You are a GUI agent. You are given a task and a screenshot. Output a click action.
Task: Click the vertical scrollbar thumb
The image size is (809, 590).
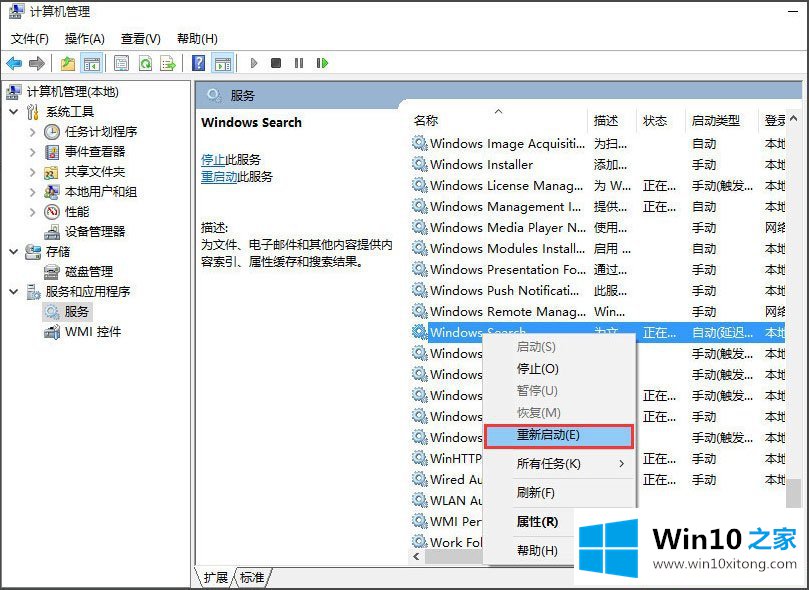click(794, 494)
